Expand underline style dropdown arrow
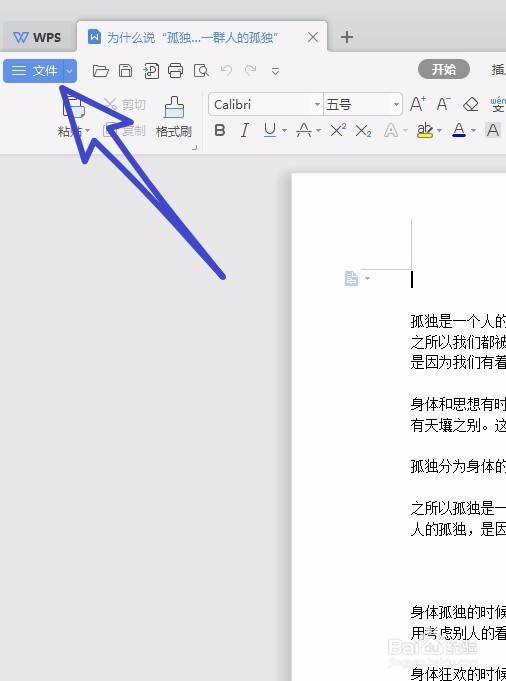 coord(284,130)
